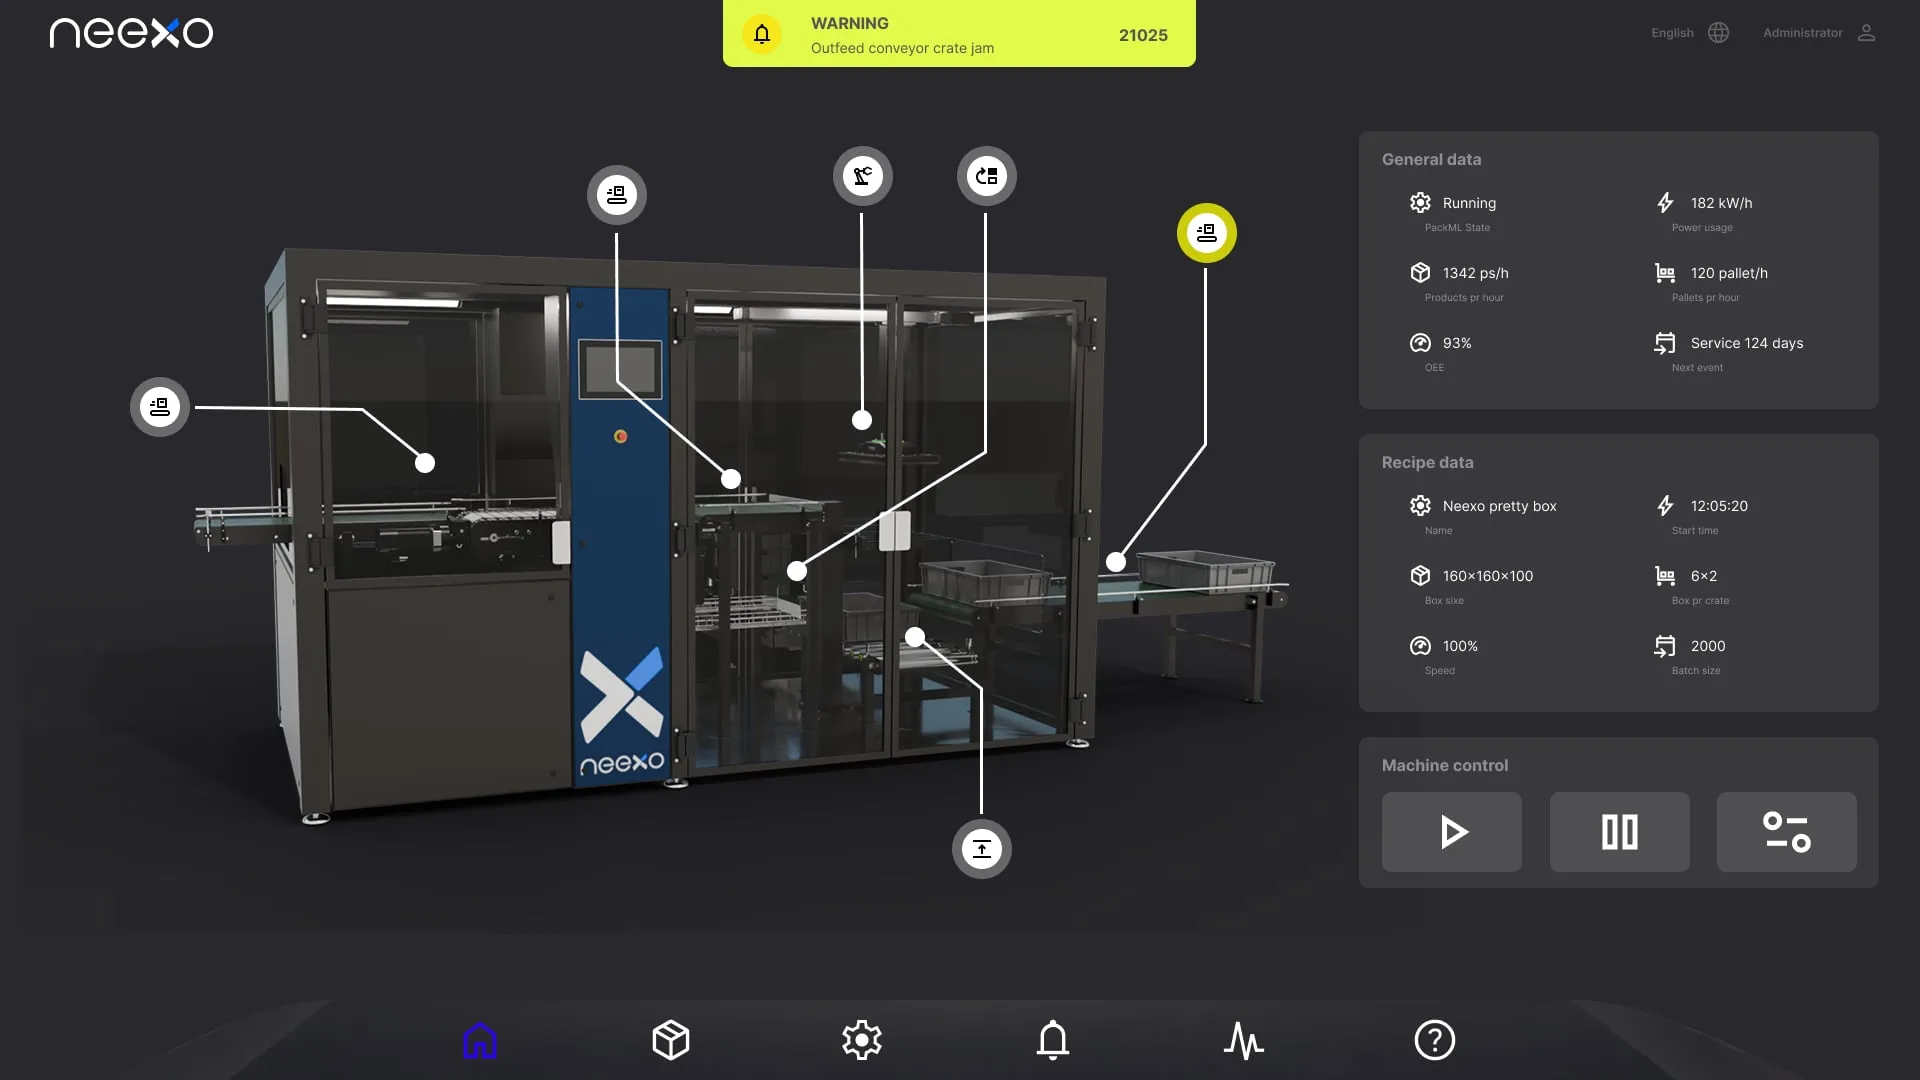
Task: Click the Service 124 days value
Action: [1747, 343]
